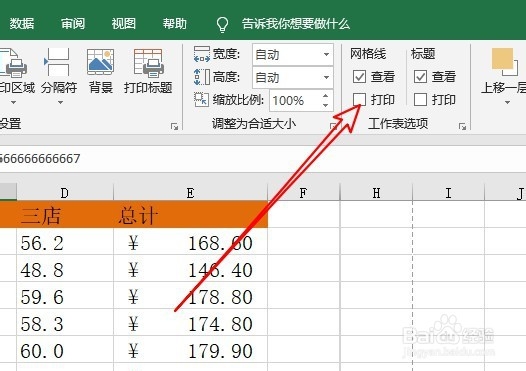Image resolution: width=526 pixels, height=371 pixels.
Task: Select the cell containing 58.3
Action: [x=65, y=323]
